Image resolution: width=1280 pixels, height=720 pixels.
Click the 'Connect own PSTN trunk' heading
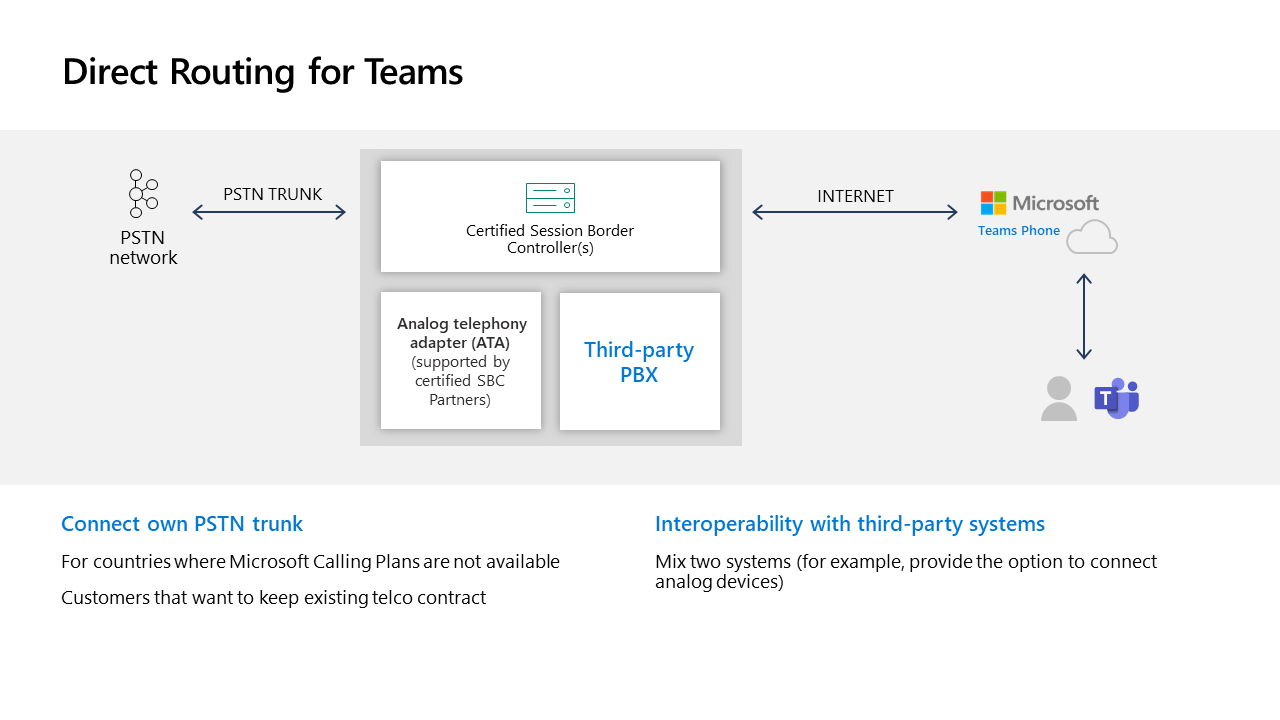pos(182,524)
